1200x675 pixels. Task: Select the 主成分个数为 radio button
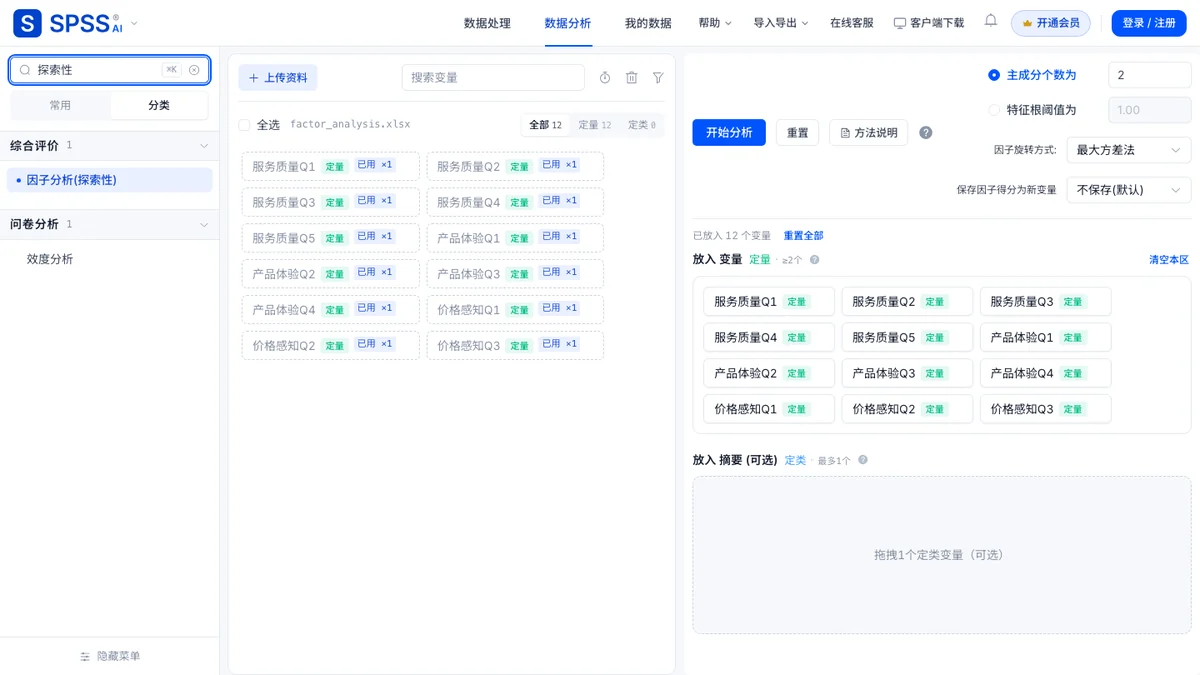(994, 75)
